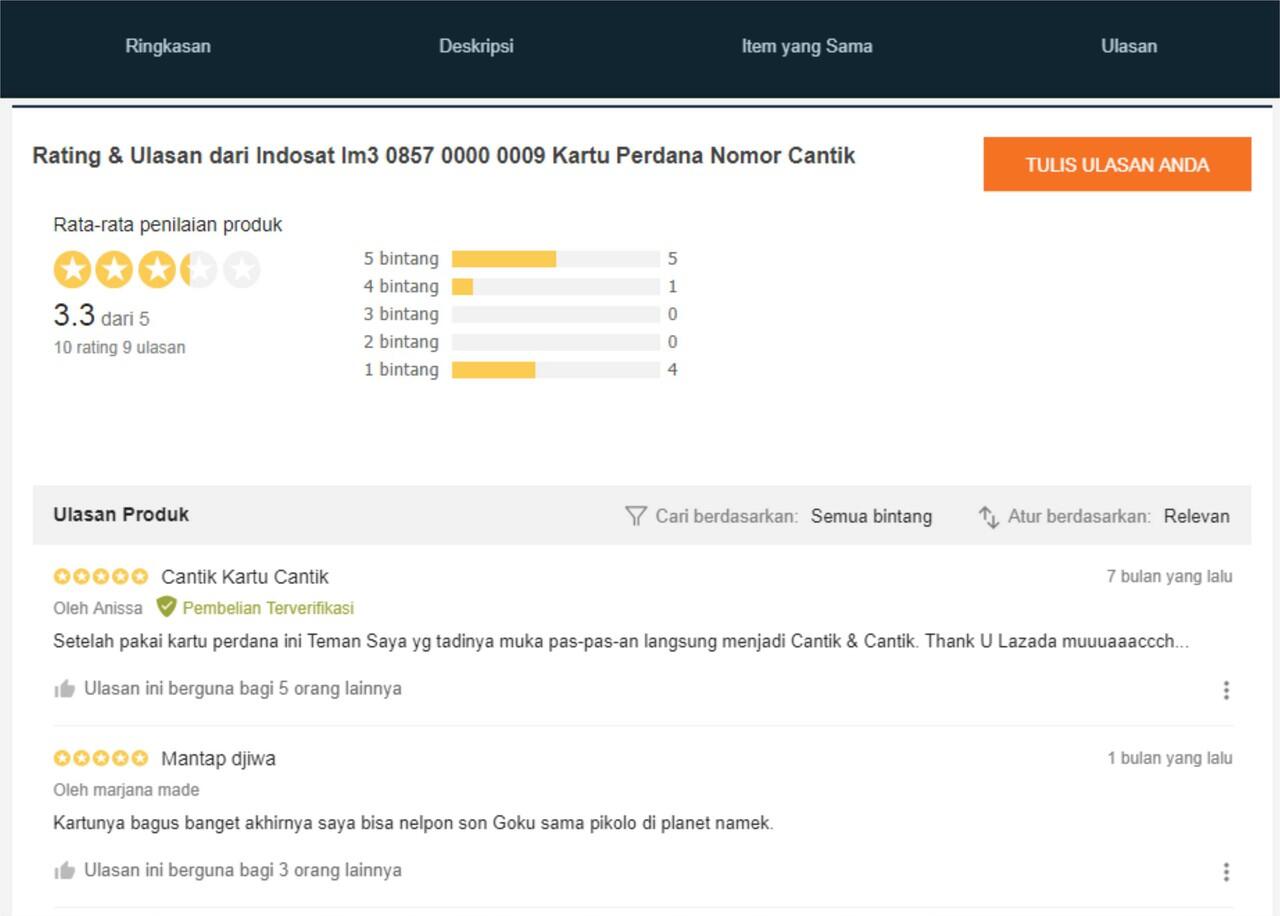Click the review text mentioning son Goku
Image resolution: width=1280 pixels, height=916 pixels.
coord(413,824)
